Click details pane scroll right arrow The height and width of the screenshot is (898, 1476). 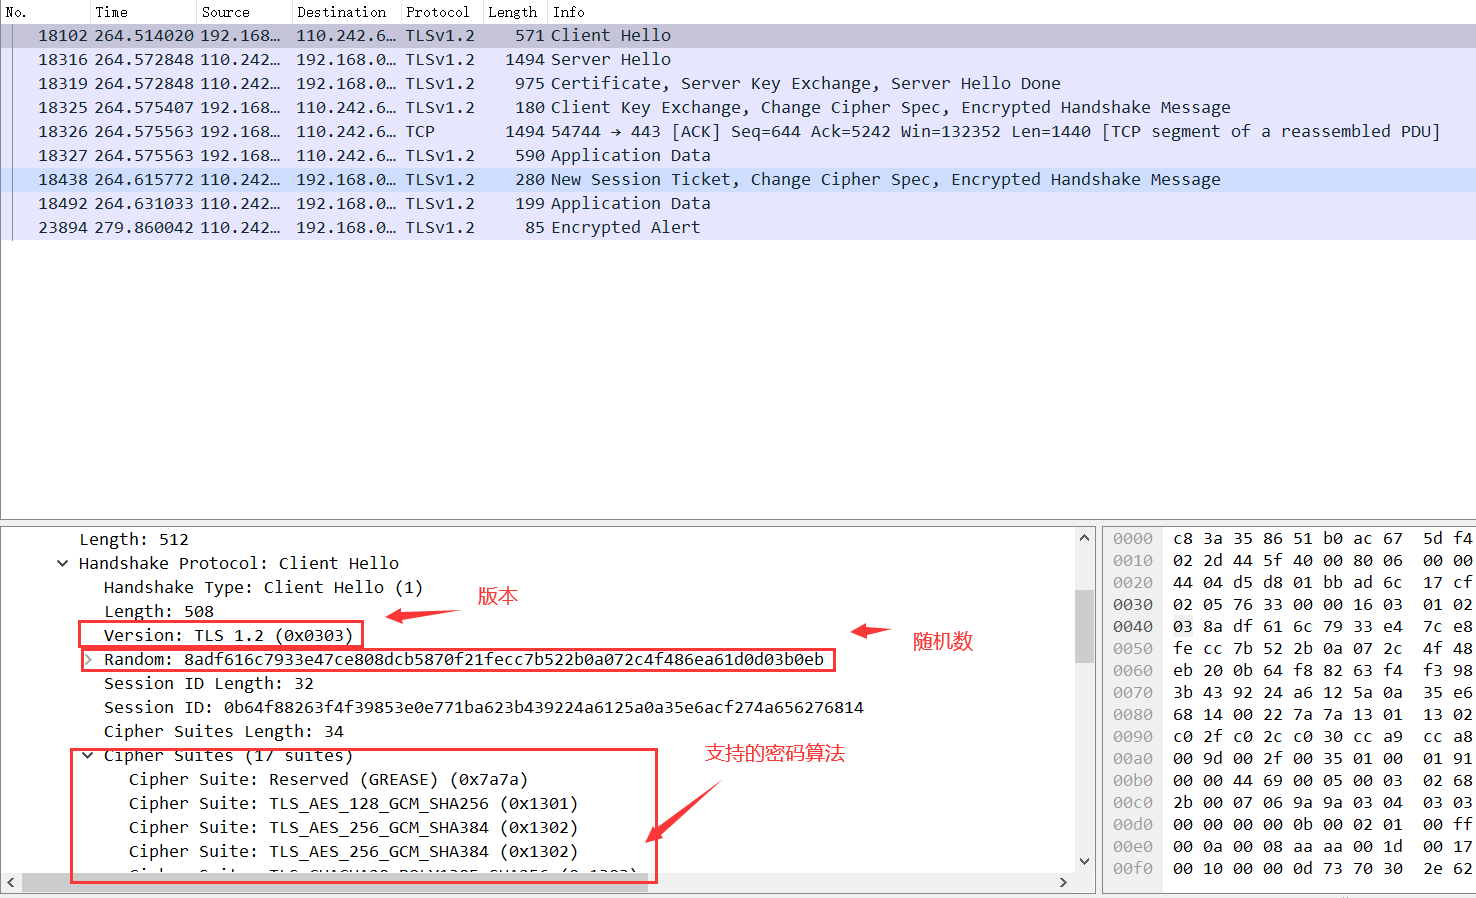tap(1063, 883)
